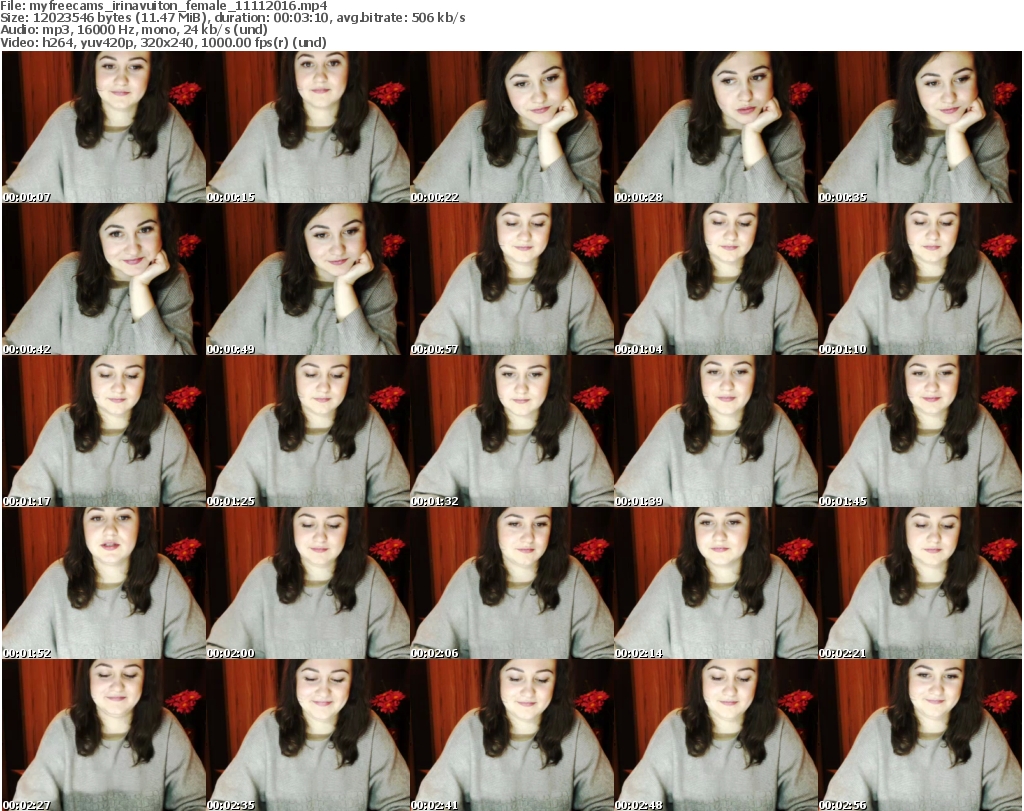The image size is (1024, 811).
Task: Select the frame at 00:00:15
Action: pyautogui.click(x=308, y=127)
